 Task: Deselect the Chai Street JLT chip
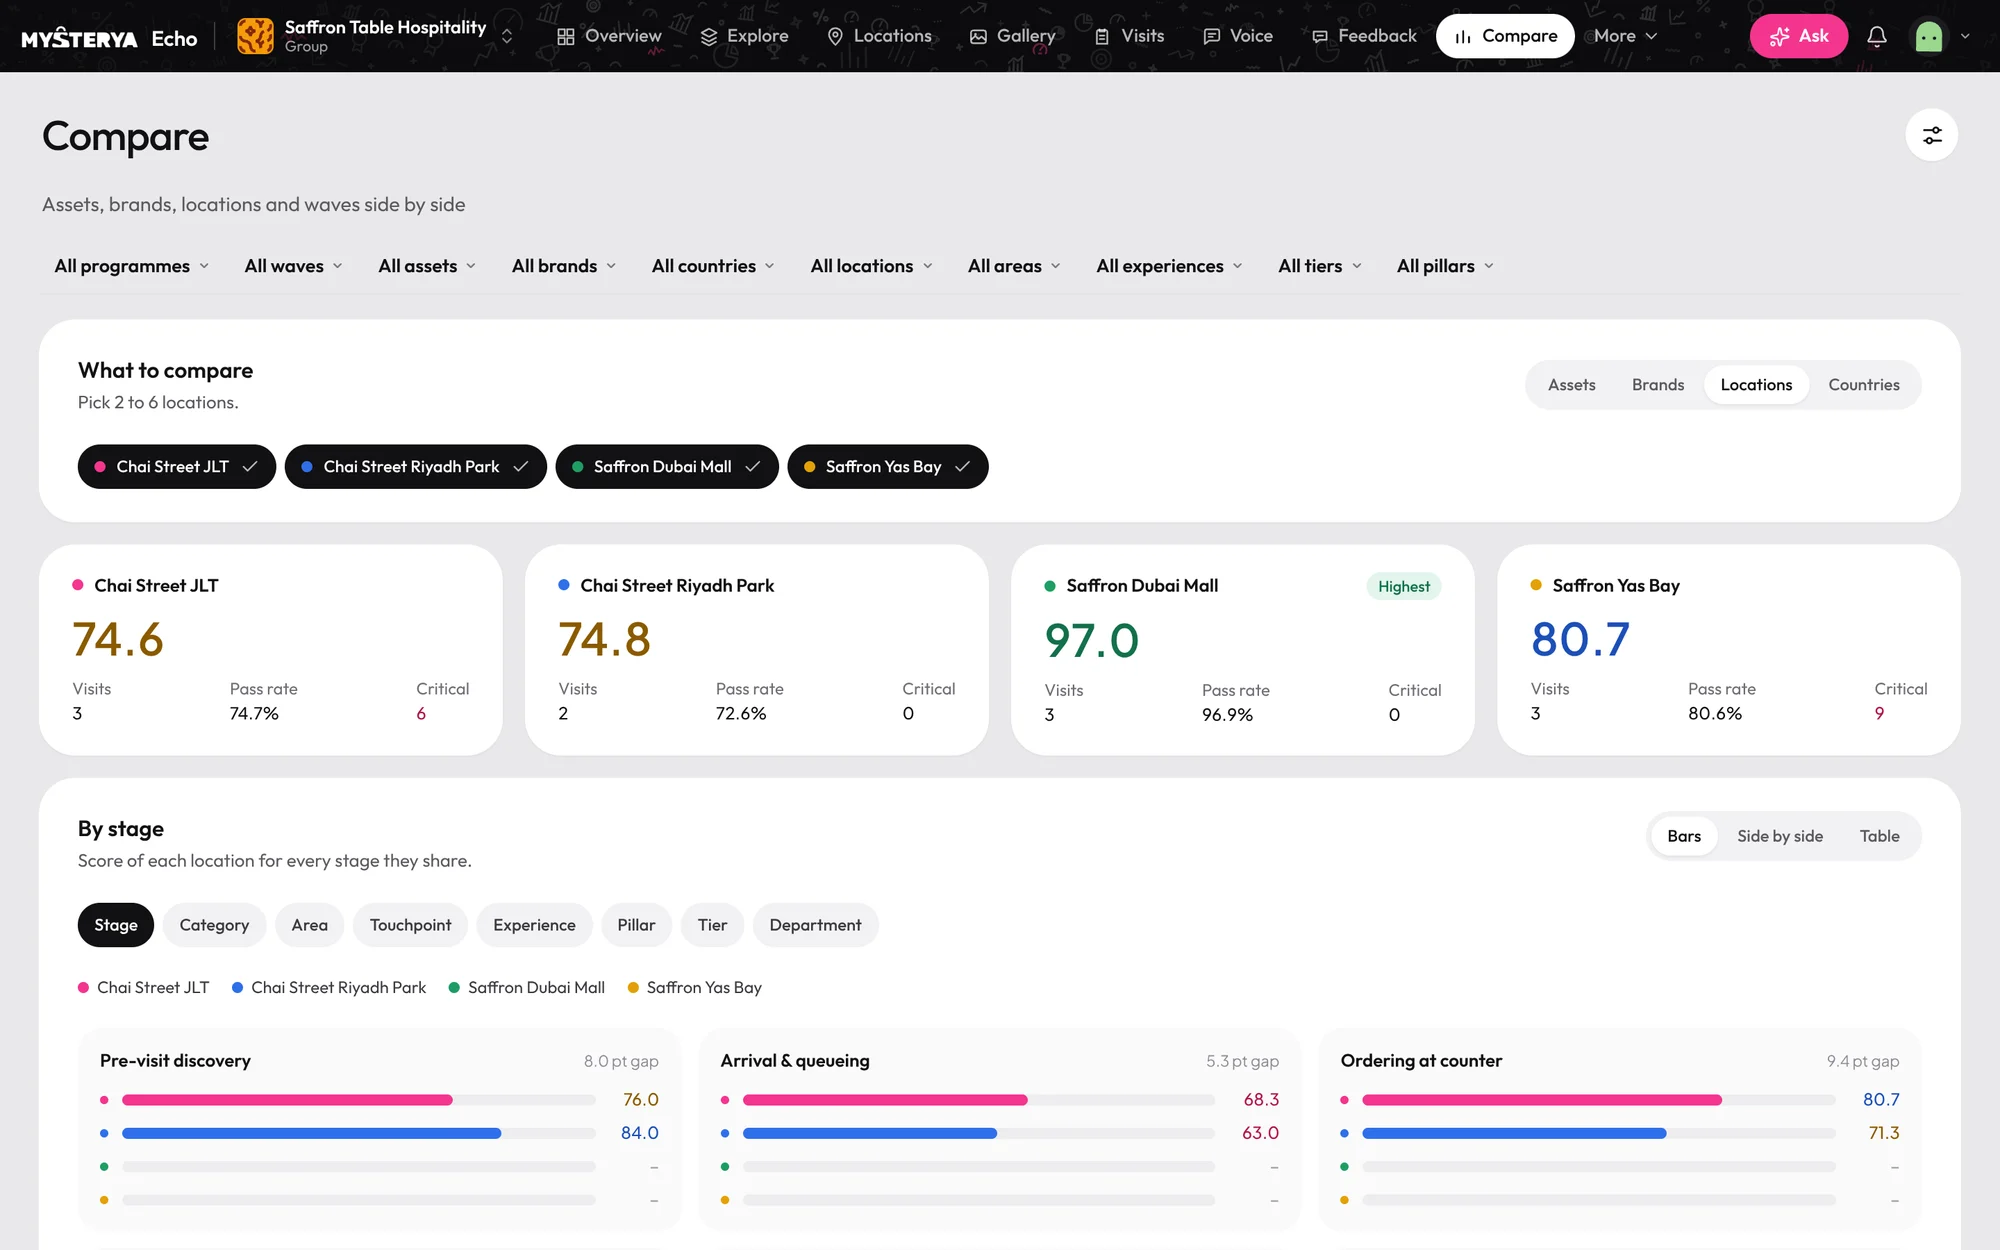tap(177, 467)
